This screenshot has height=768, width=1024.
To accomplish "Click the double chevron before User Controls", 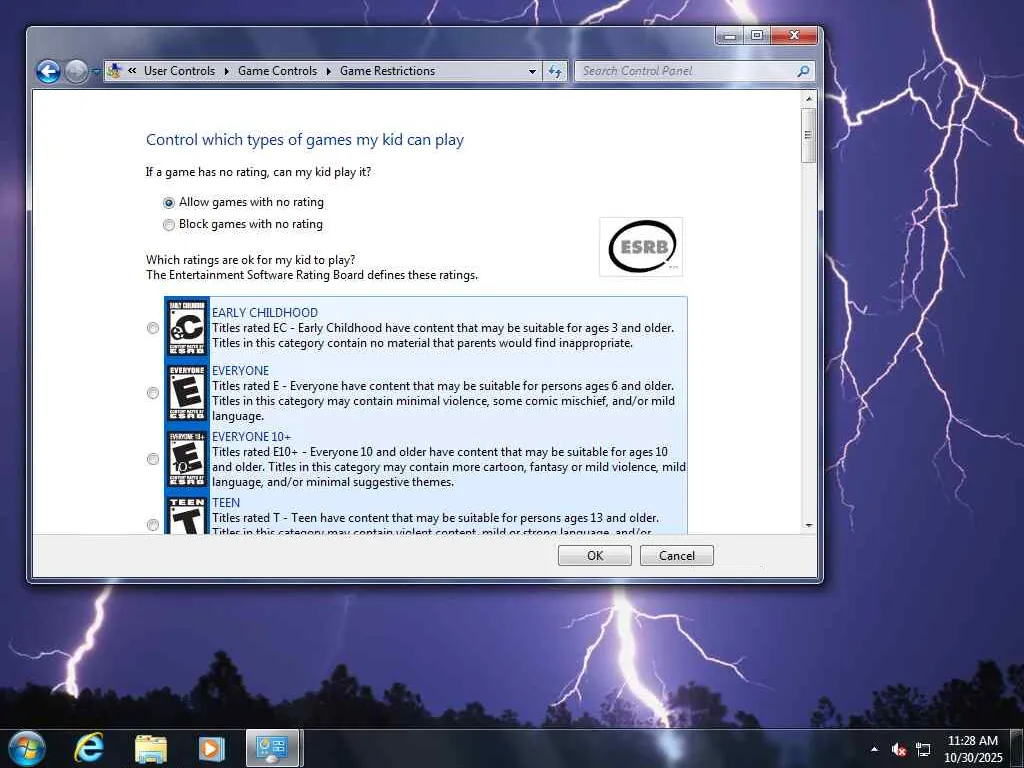I will pos(132,71).
